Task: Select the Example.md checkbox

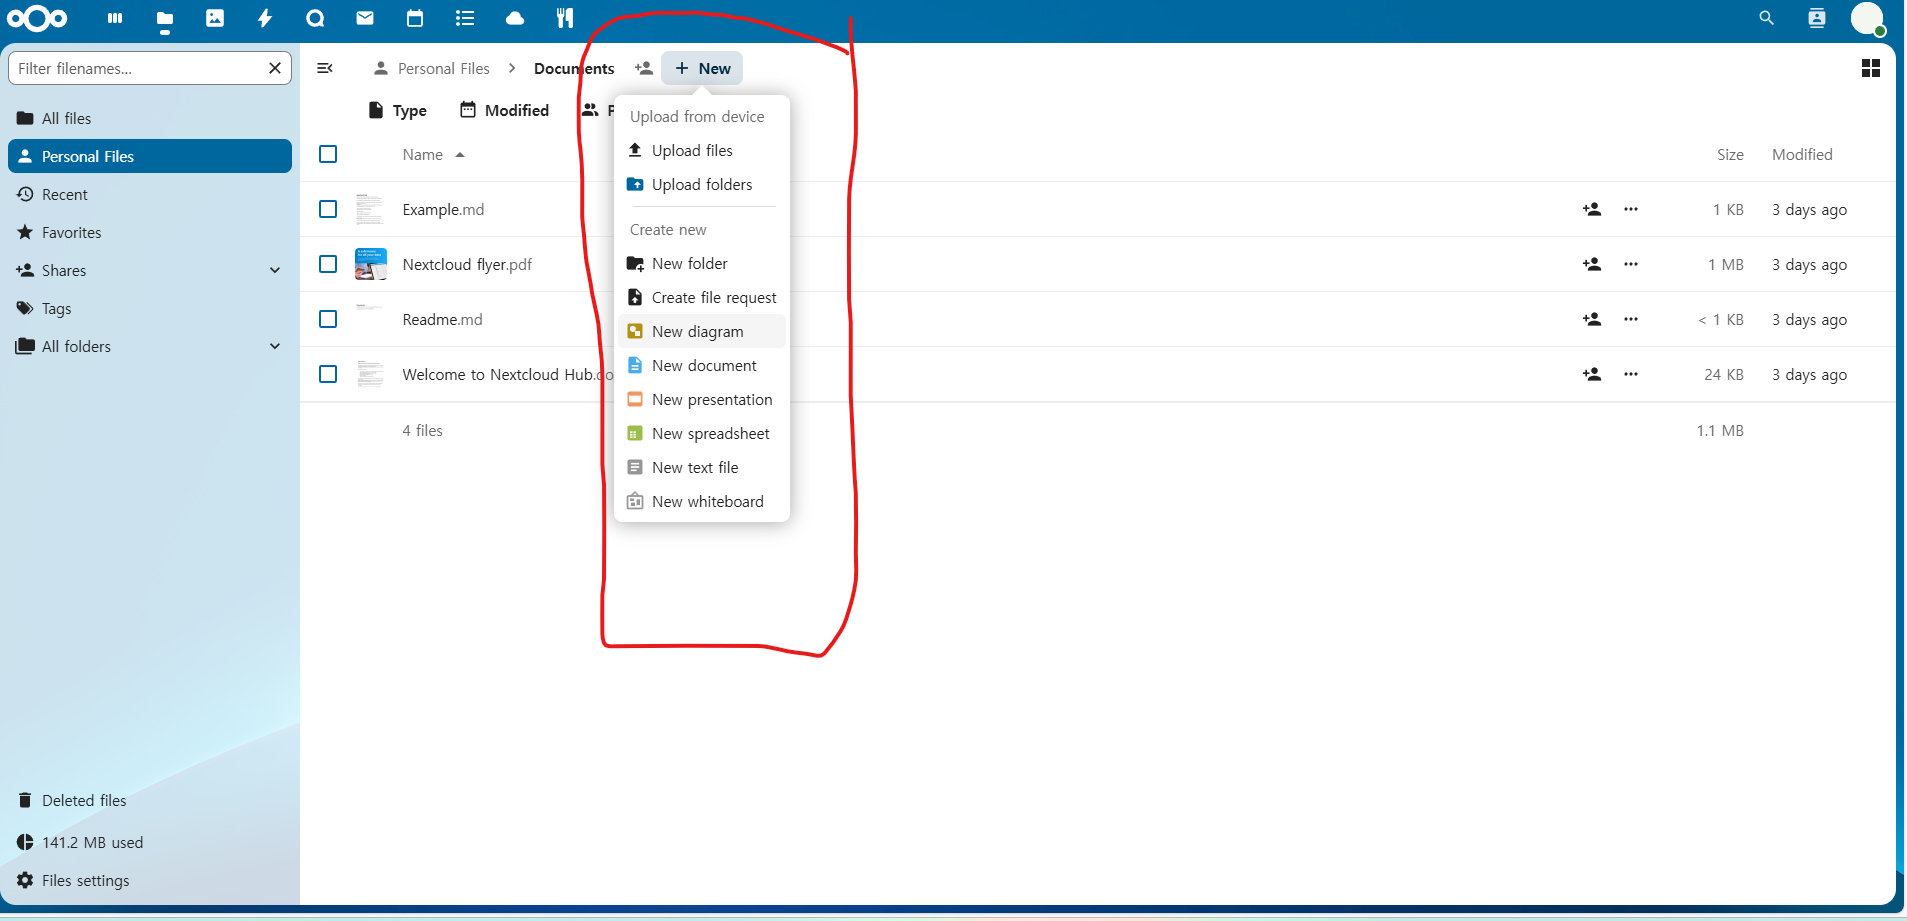Action: pos(328,209)
